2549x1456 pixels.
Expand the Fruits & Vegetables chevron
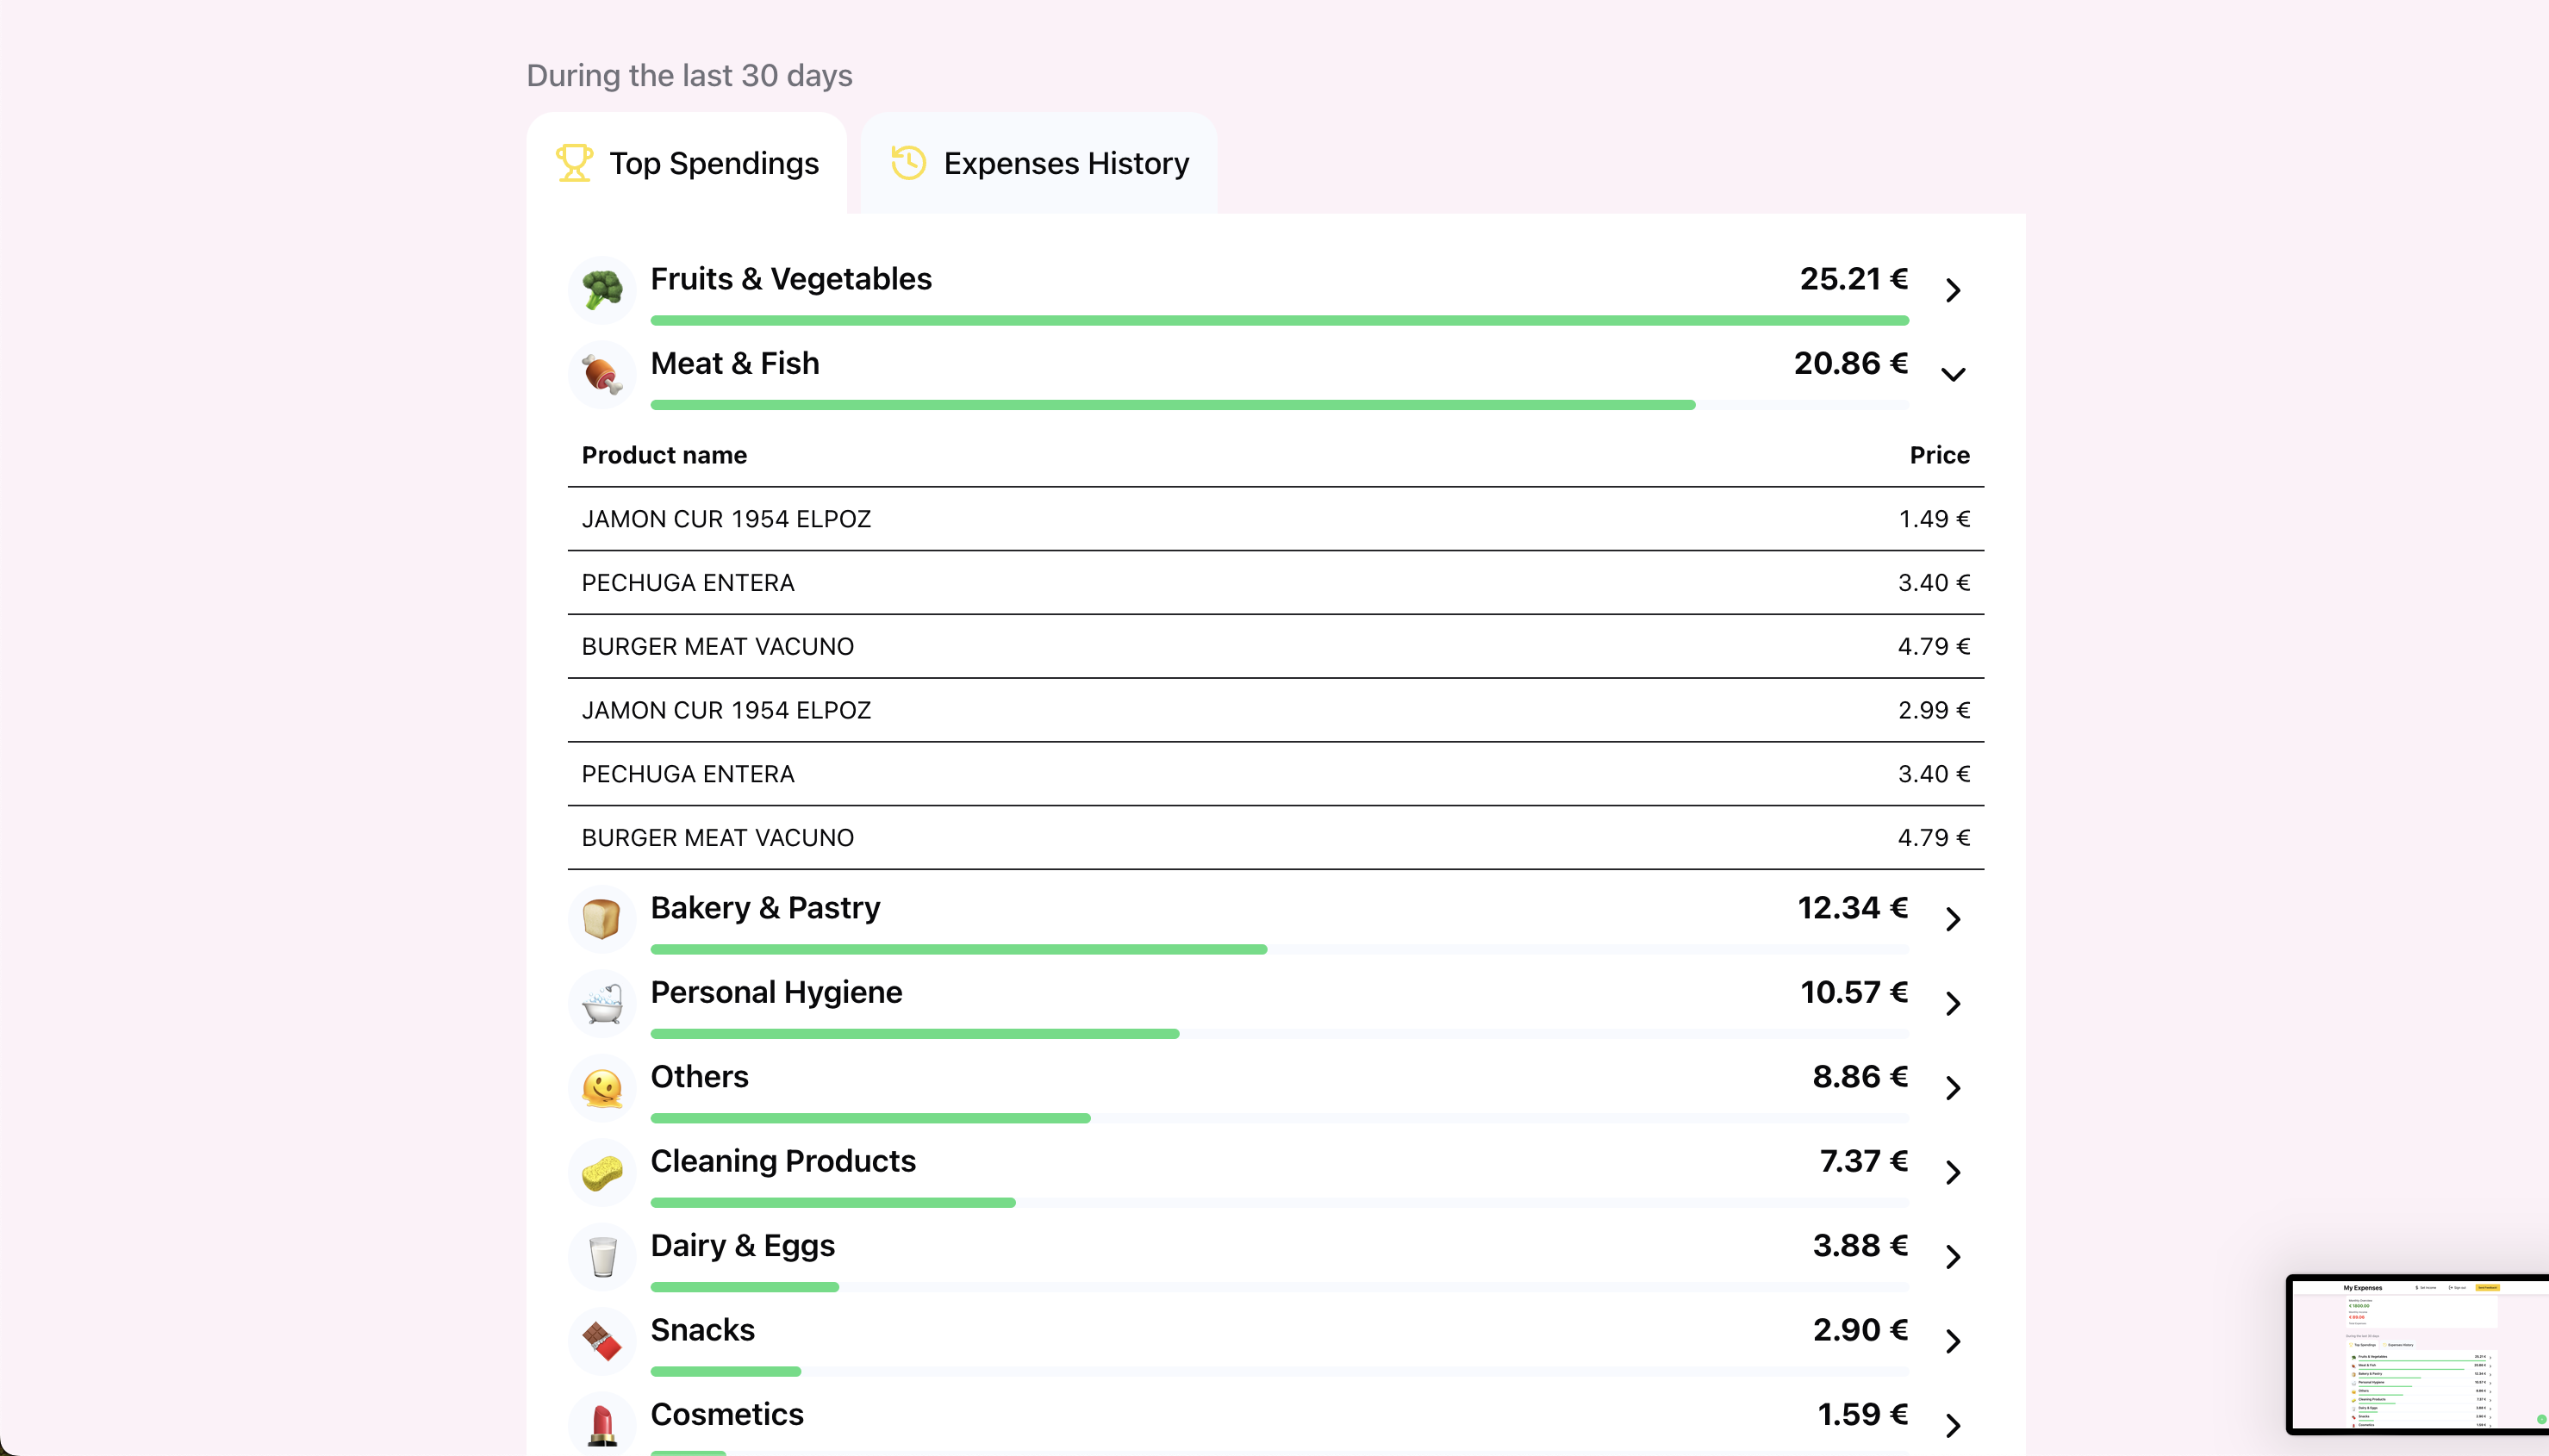tap(1953, 290)
